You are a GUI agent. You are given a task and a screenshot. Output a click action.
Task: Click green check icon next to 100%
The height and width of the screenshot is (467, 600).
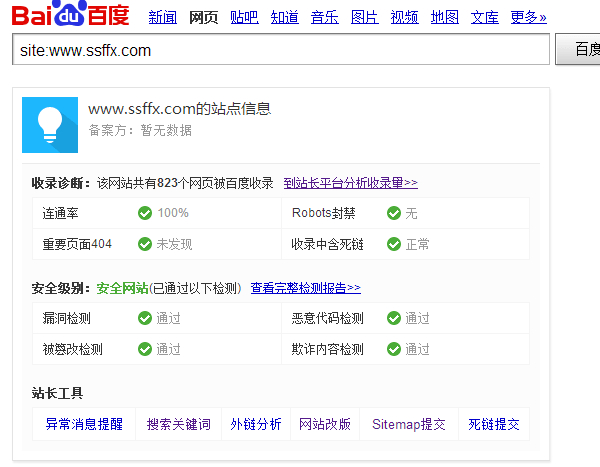[145, 213]
